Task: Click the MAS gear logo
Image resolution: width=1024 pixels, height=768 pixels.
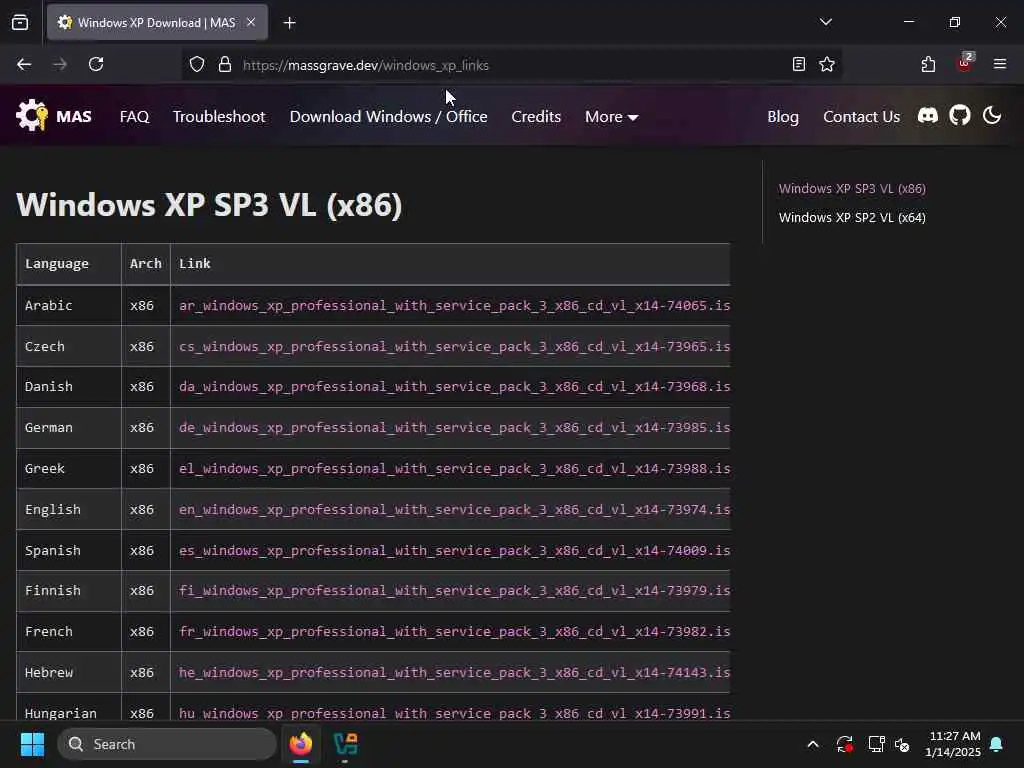Action: (32, 116)
